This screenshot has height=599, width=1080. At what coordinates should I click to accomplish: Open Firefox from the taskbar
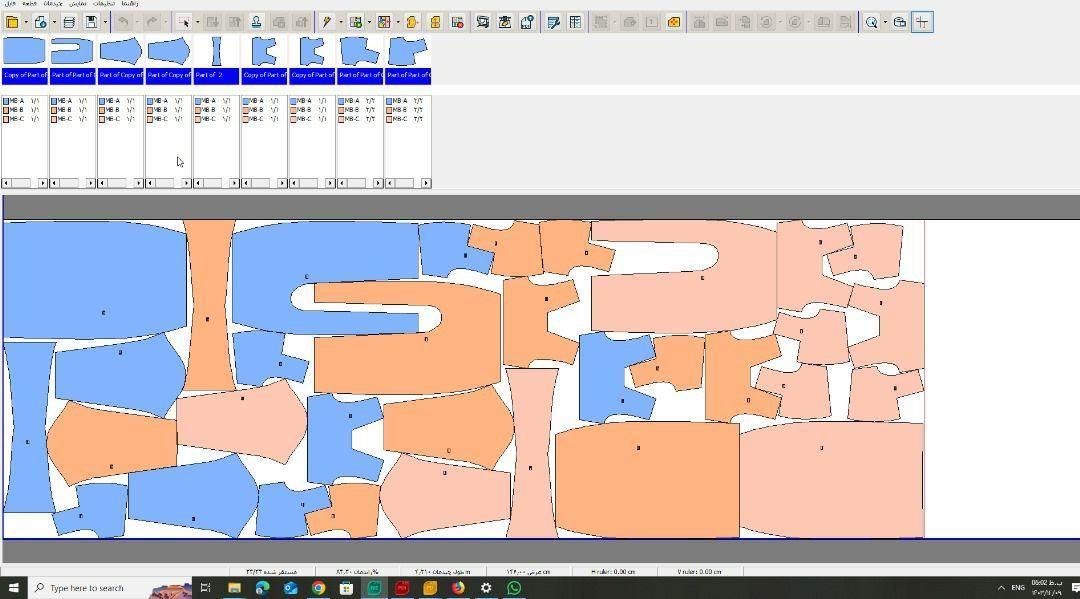click(x=458, y=588)
